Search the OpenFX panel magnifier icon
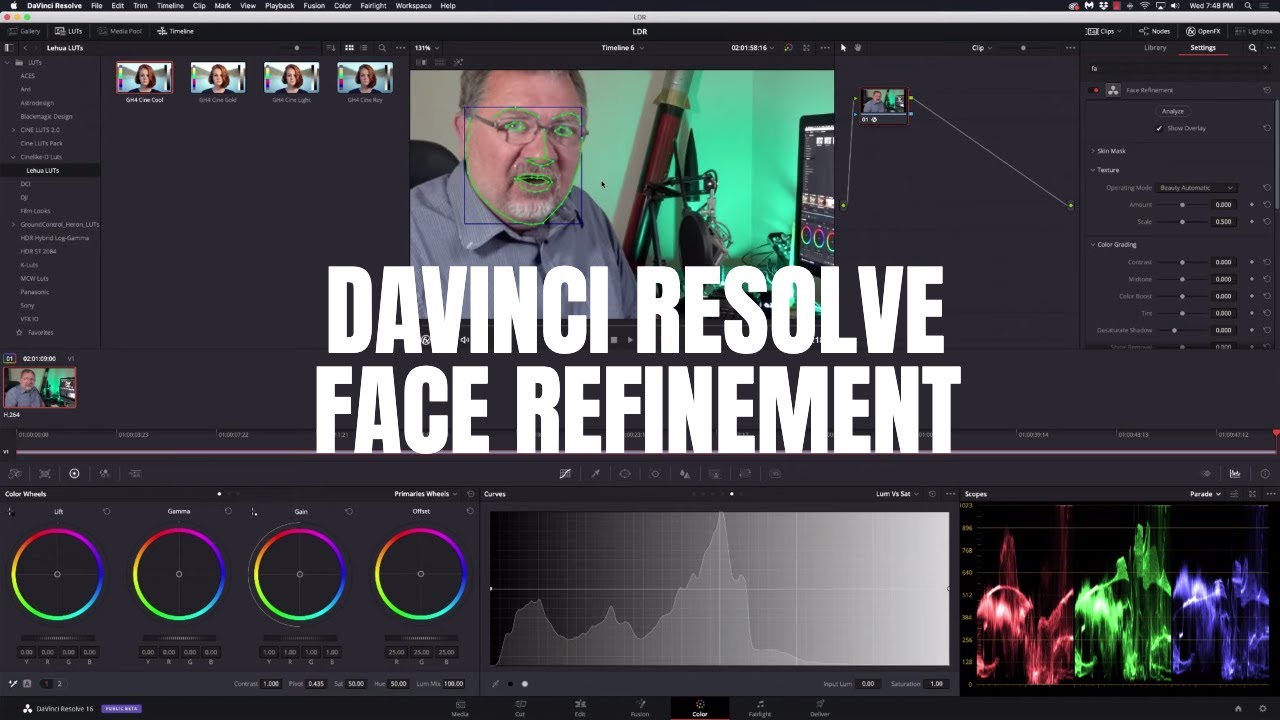The height and width of the screenshot is (720, 1280). [1252, 47]
